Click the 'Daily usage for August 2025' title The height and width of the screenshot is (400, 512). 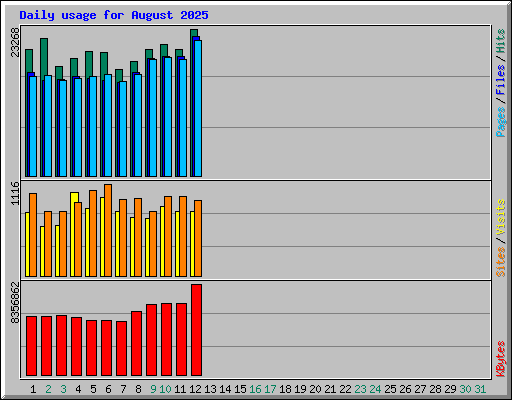[x=114, y=15]
